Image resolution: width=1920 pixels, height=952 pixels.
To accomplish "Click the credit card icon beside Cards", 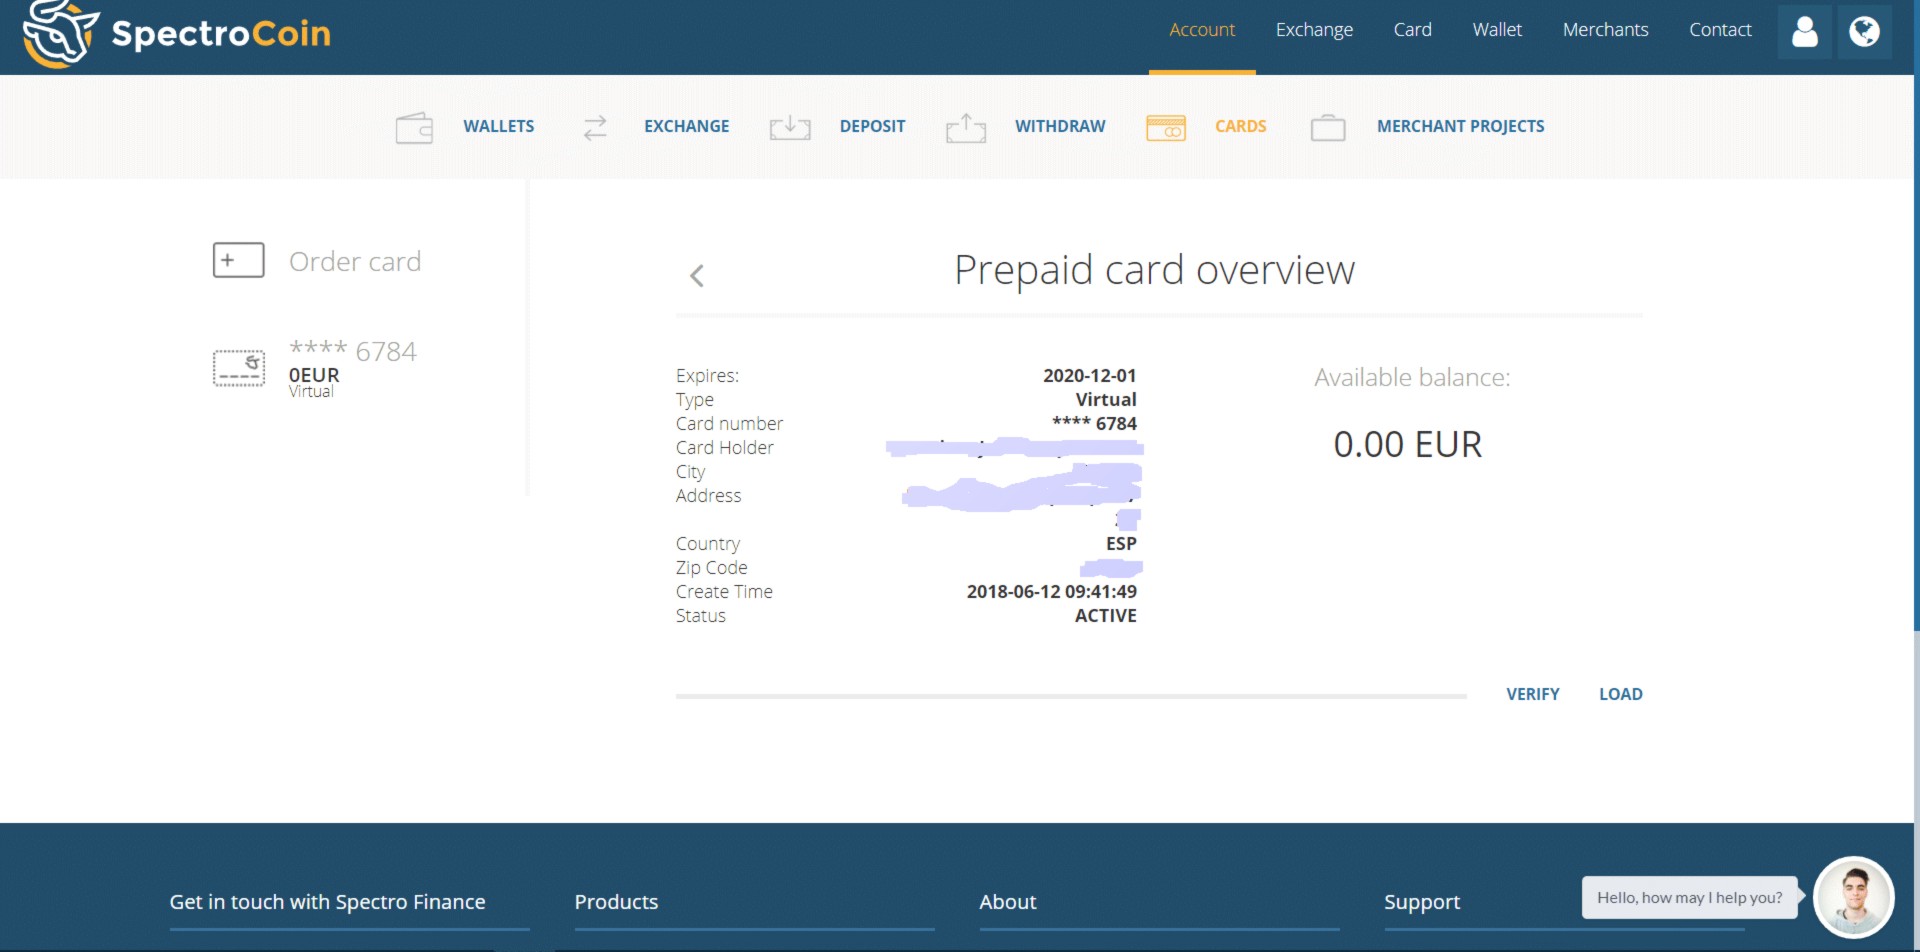I will [x=1165, y=128].
